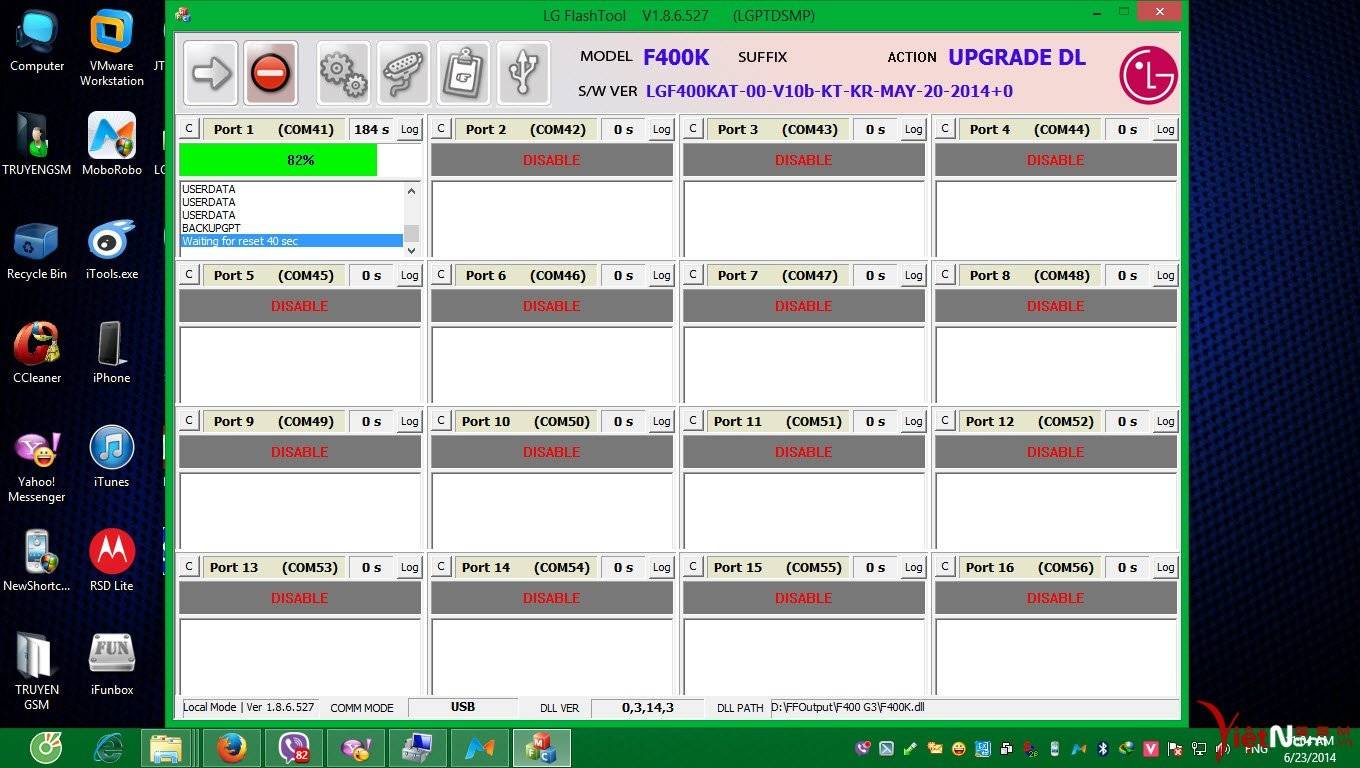
Task: Launch VMware Workstation desktop shortcut
Action: (x=112, y=48)
